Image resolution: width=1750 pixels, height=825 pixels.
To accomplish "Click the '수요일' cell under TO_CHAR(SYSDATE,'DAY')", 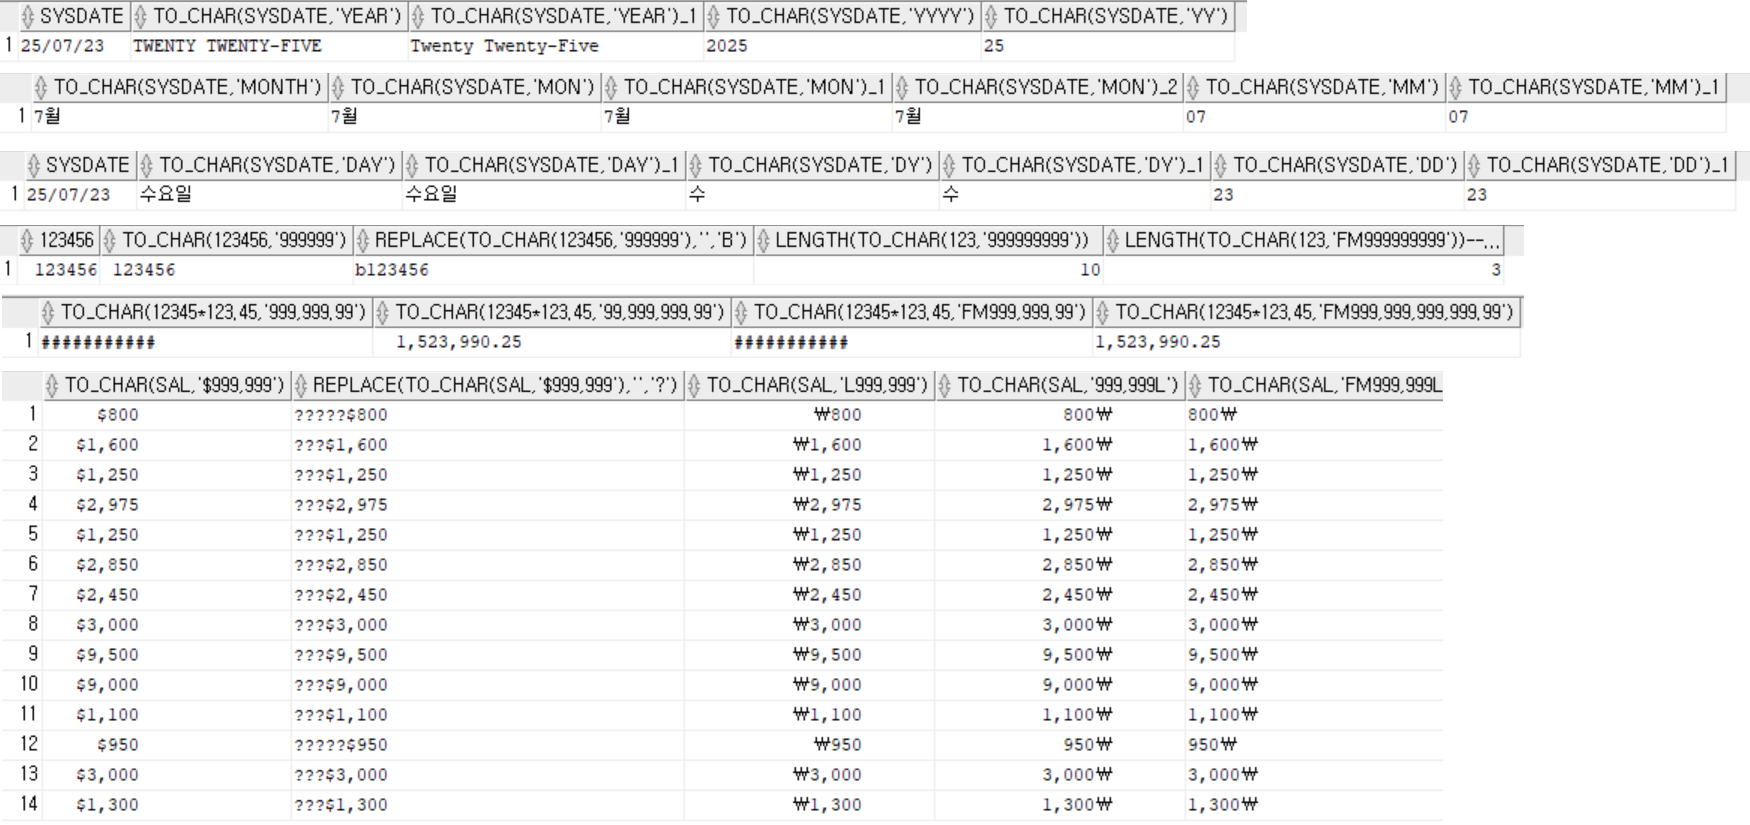I will 166,194.
